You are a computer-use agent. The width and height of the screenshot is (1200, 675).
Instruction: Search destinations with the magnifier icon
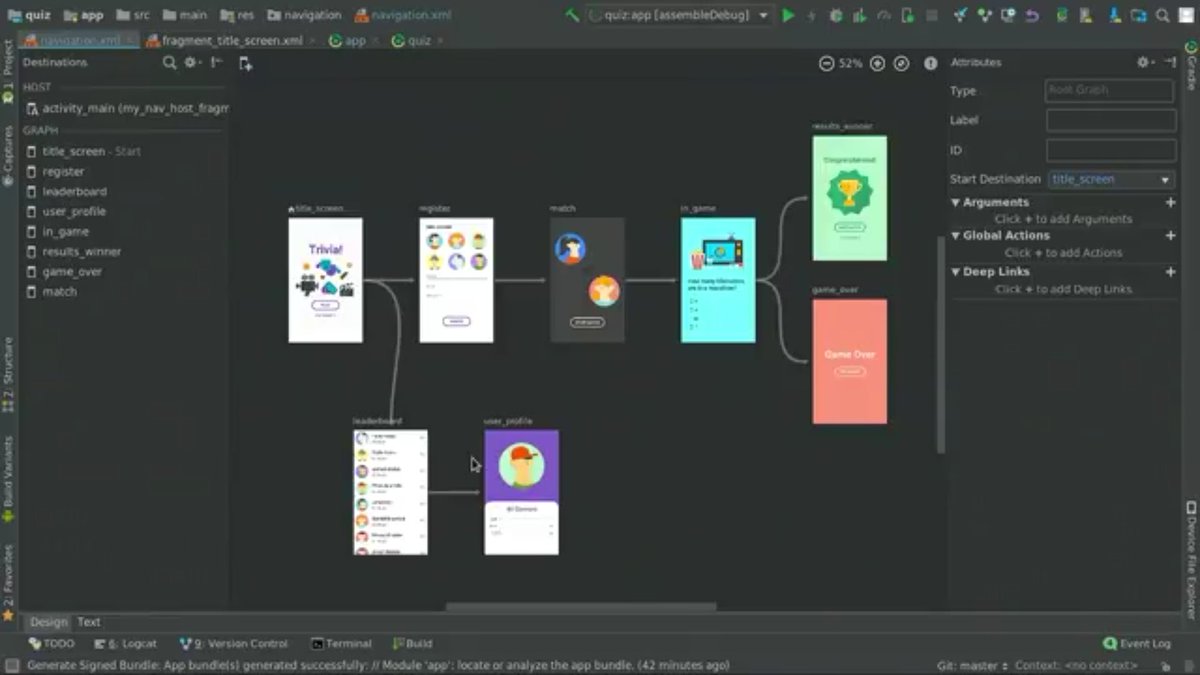tap(169, 62)
